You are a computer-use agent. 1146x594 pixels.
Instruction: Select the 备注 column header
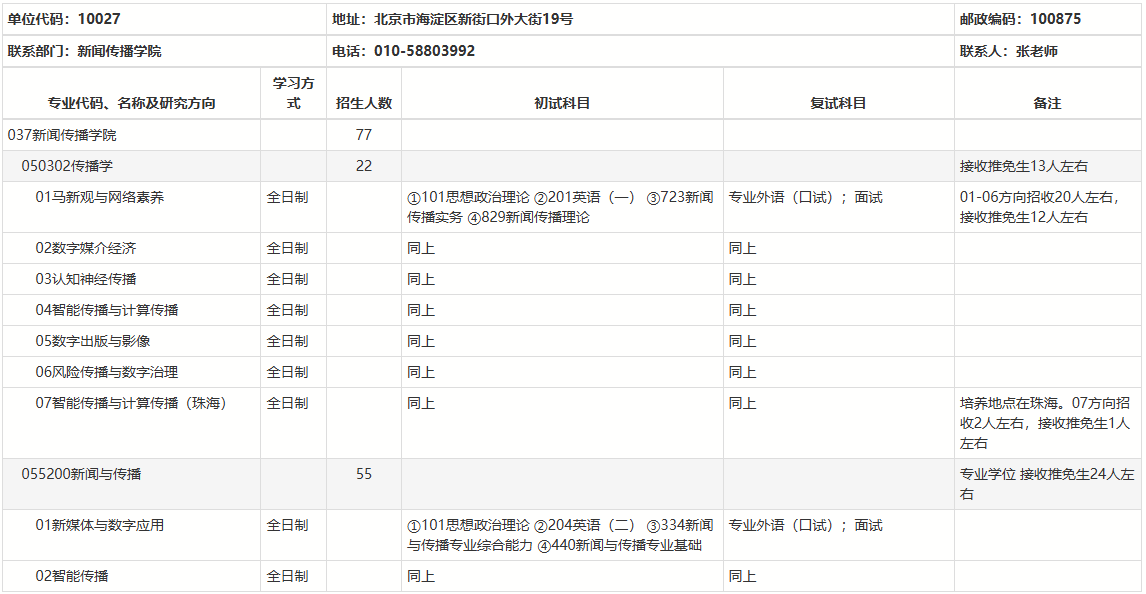click(1047, 103)
